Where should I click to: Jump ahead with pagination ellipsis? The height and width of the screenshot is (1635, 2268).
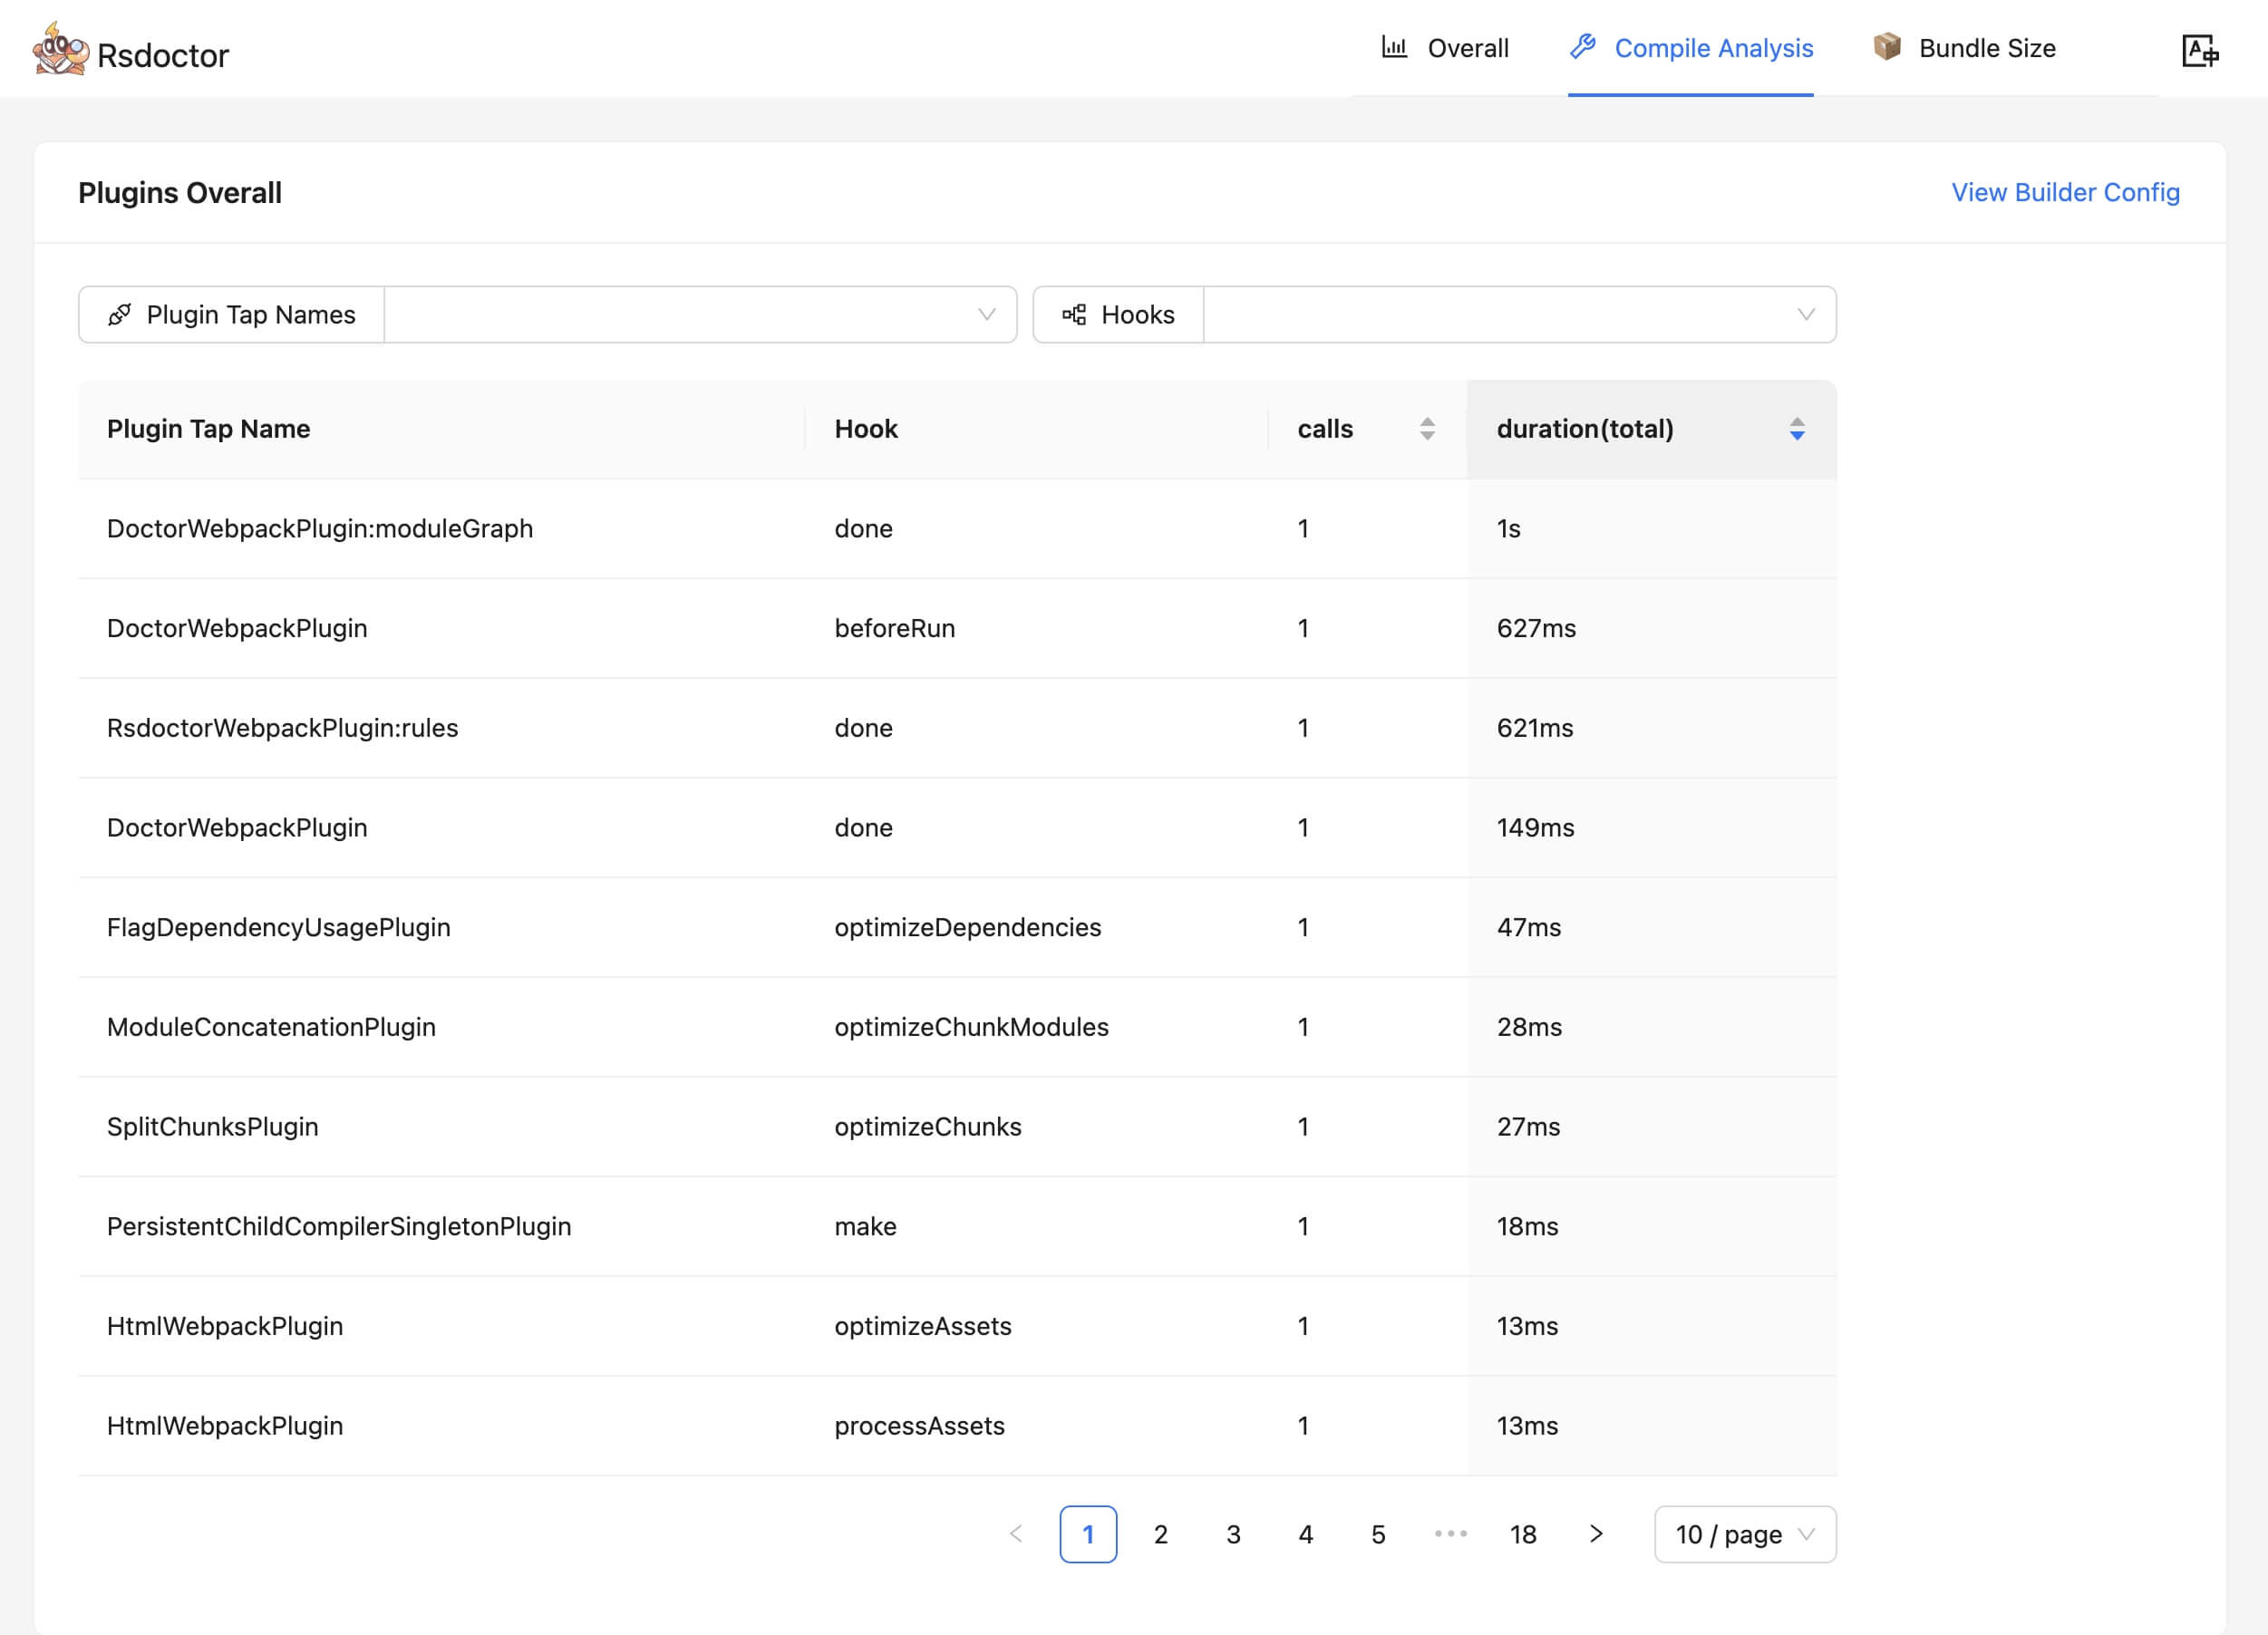[x=1451, y=1534]
